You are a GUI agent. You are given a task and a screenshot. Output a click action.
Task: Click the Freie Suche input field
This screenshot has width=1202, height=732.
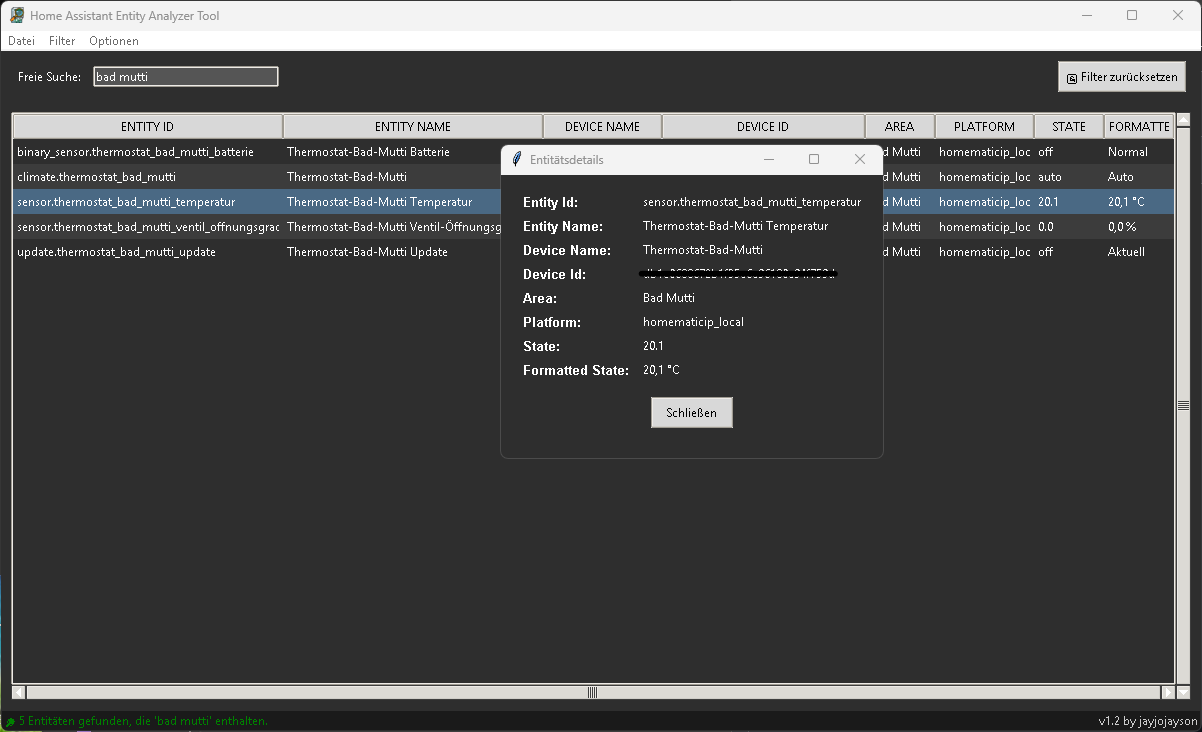point(185,77)
